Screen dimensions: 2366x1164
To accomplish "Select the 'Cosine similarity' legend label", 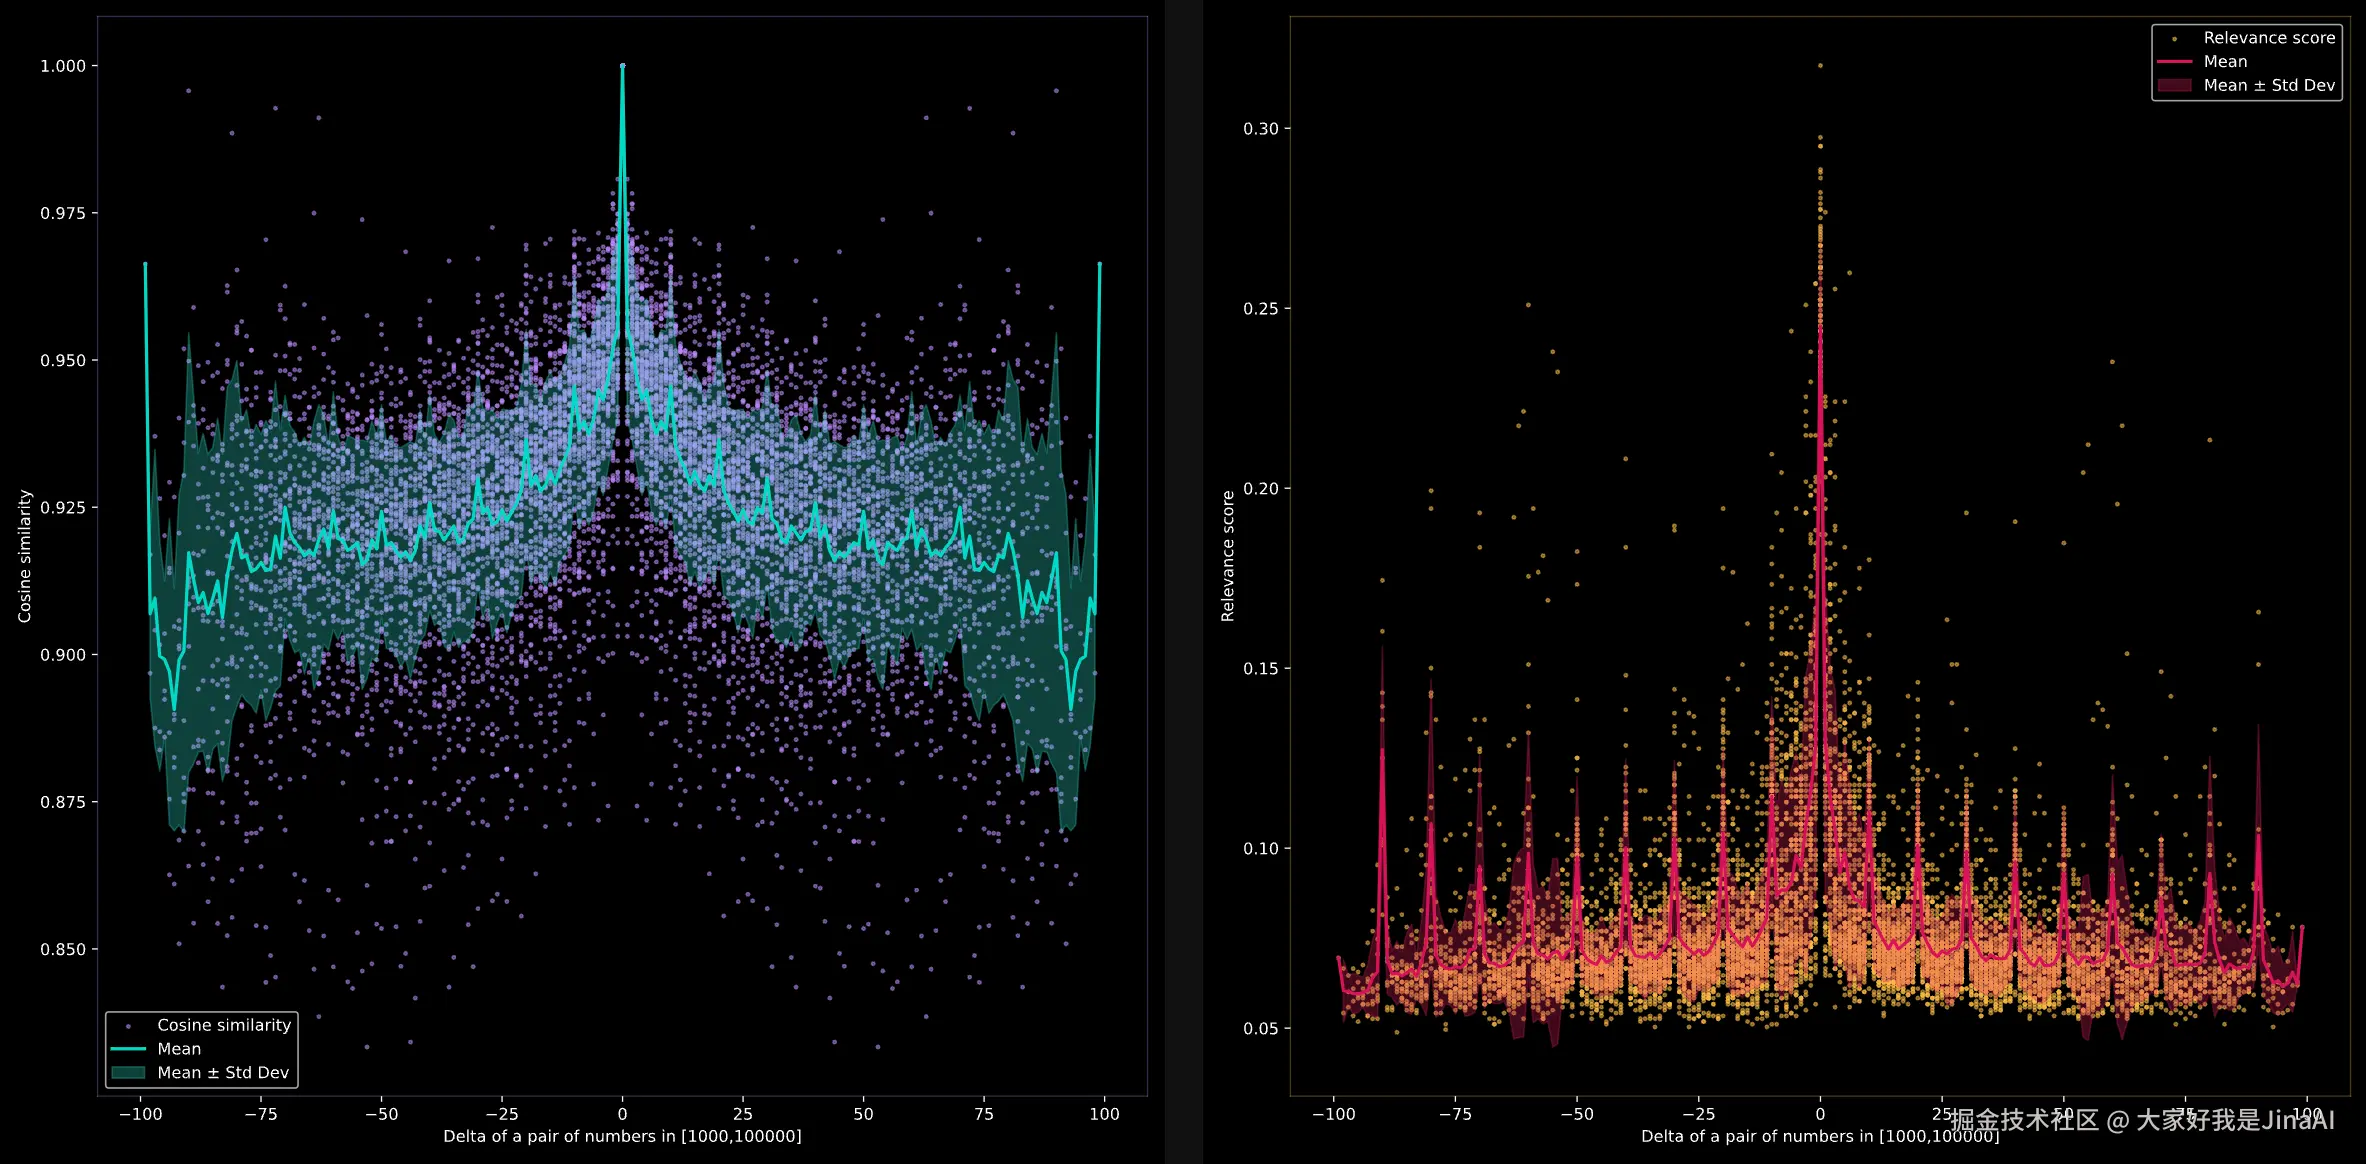I will pyautogui.click(x=224, y=1025).
